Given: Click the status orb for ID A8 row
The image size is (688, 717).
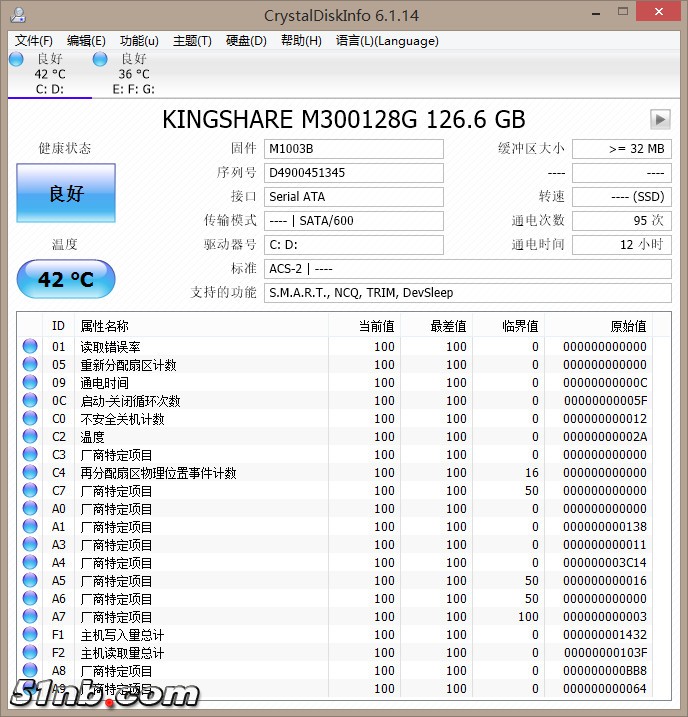Looking at the screenshot, I should pyautogui.click(x=30, y=670).
